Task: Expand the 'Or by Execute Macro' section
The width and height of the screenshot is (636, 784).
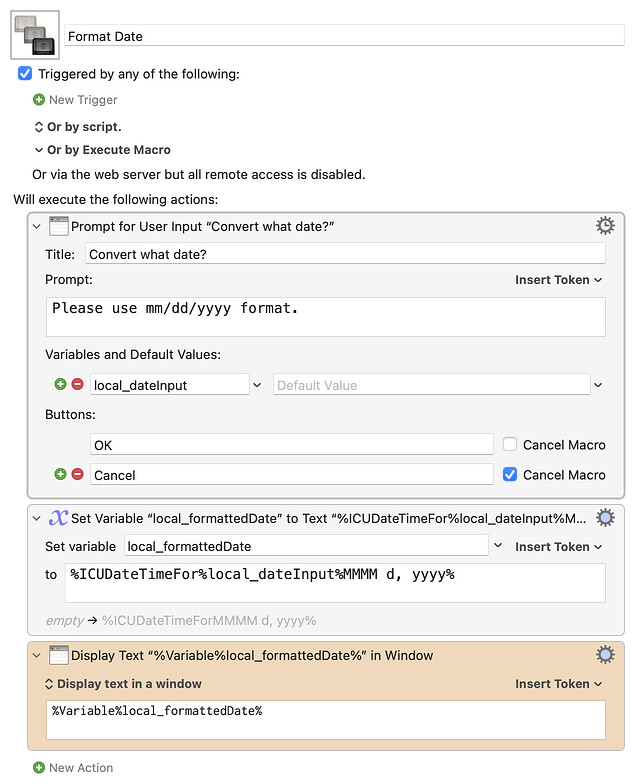Action: click(39, 150)
